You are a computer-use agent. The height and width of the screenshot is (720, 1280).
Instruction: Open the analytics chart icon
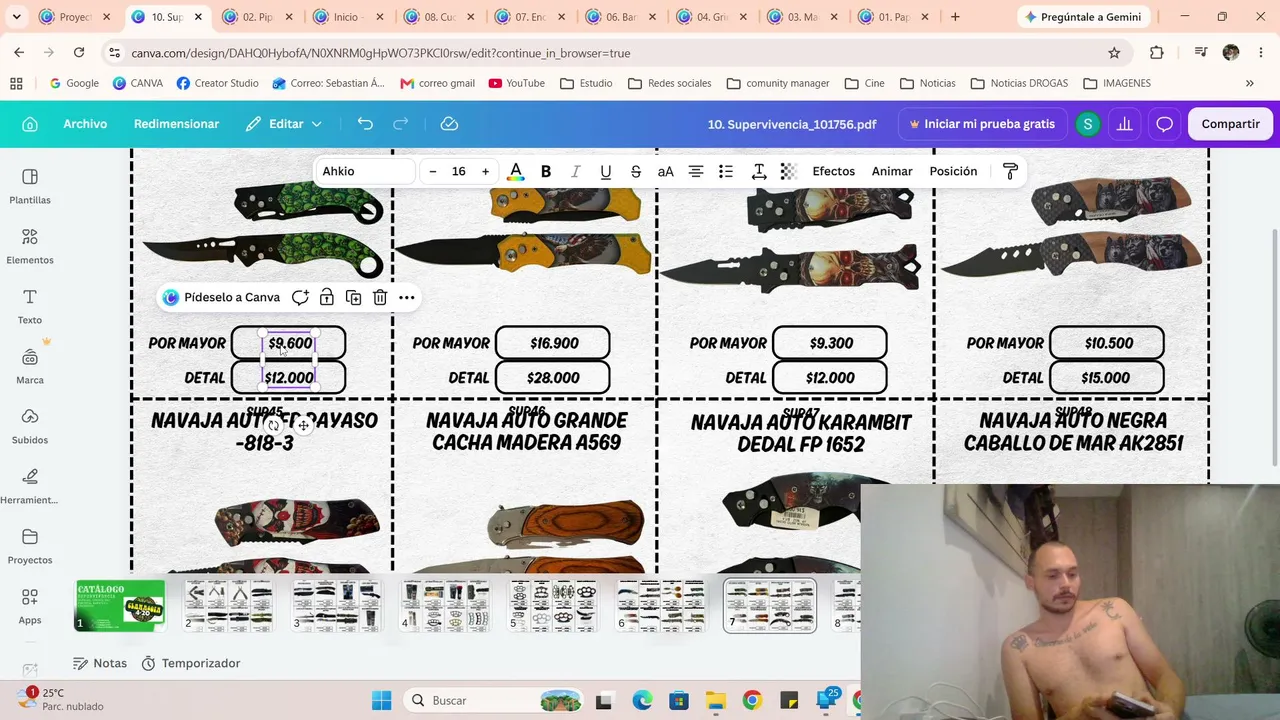tap(1125, 124)
